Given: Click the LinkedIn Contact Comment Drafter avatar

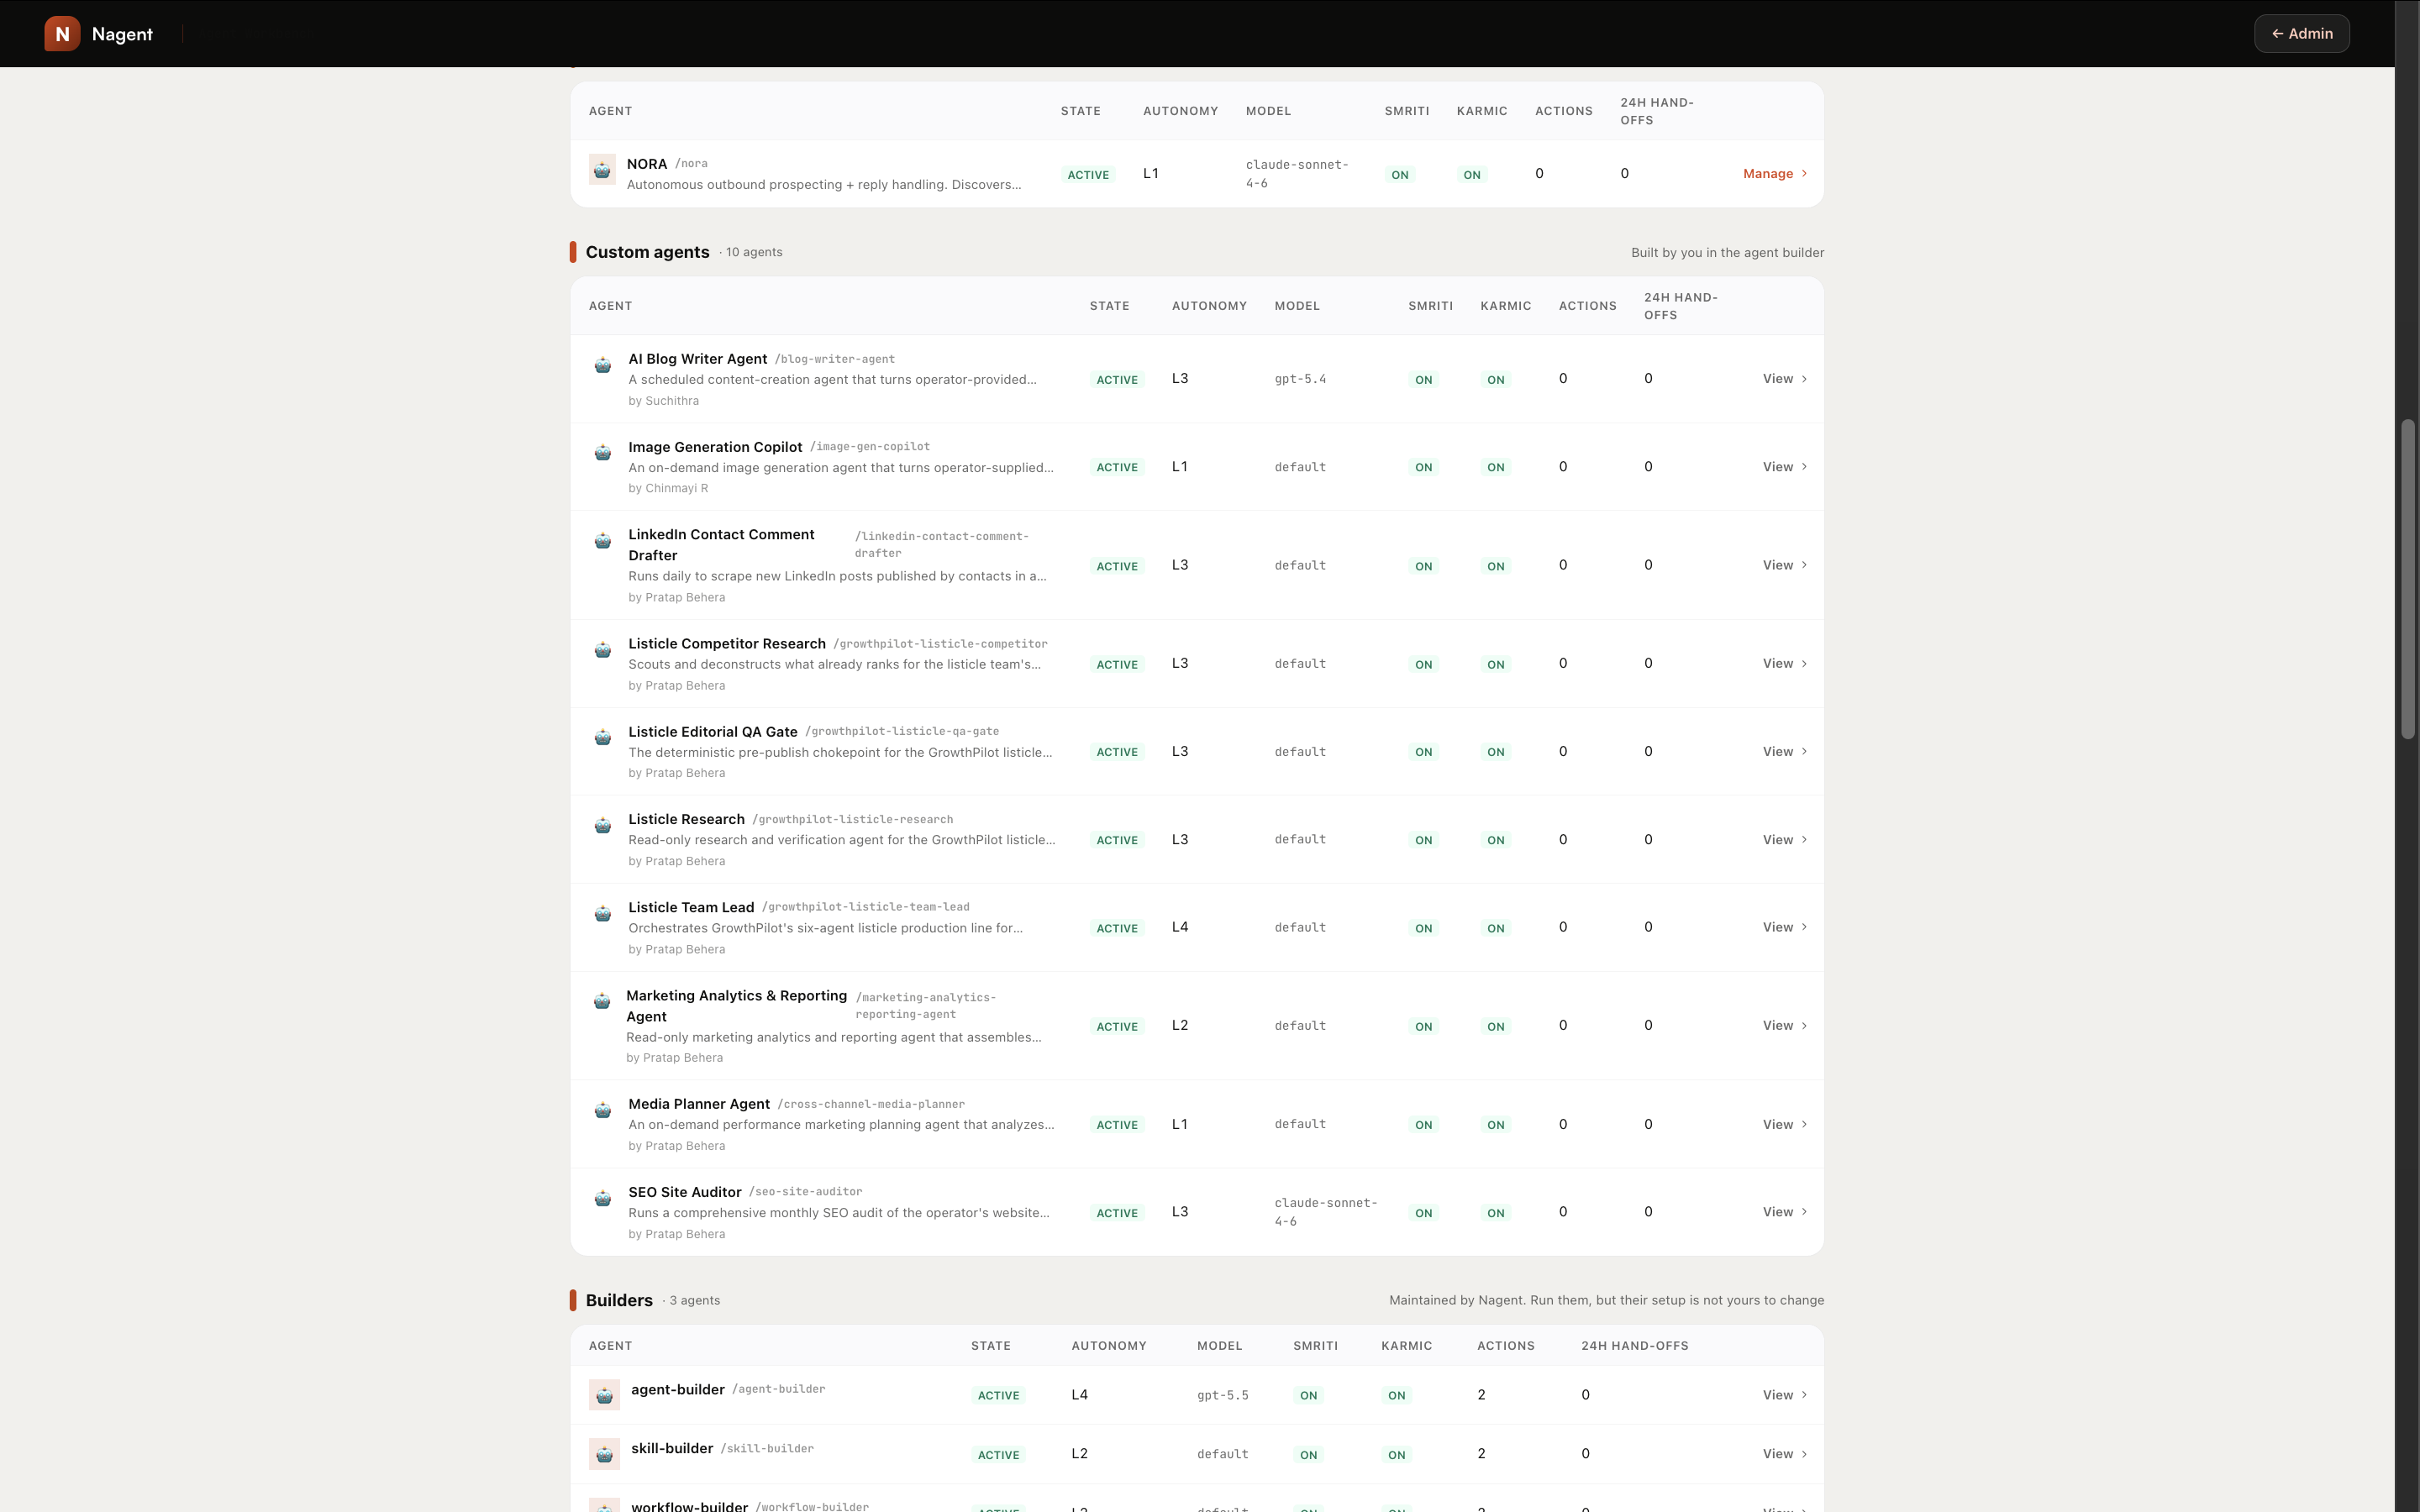Looking at the screenshot, I should [603, 541].
